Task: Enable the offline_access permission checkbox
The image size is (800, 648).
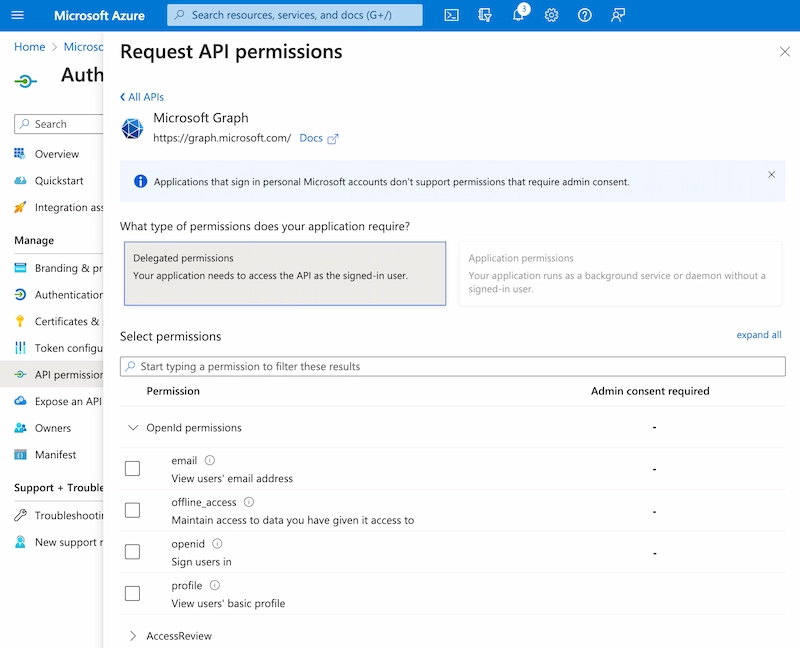Action: click(x=132, y=510)
